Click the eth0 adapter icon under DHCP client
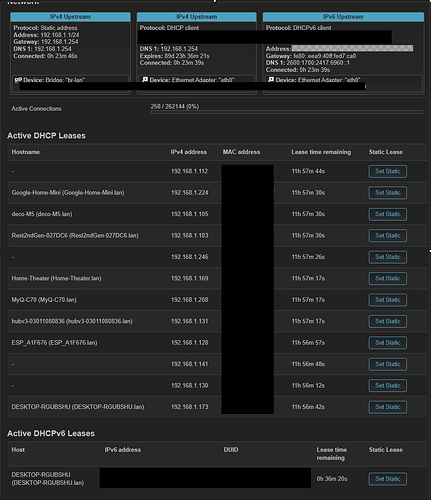431x500 pixels. pyautogui.click(x=145, y=80)
